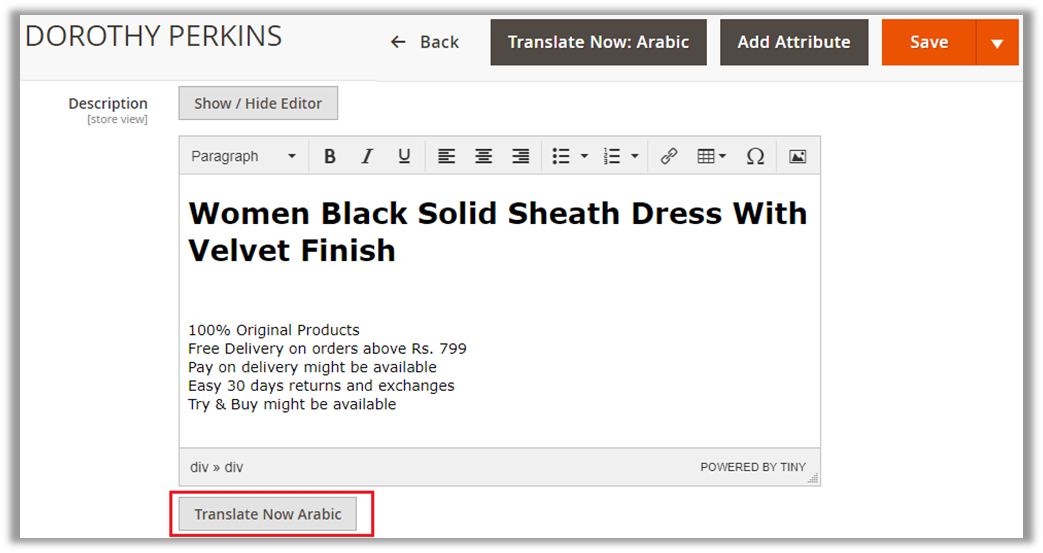This screenshot has height=553, width=1043.
Task: Open the table insert dropdown
Action: point(711,156)
